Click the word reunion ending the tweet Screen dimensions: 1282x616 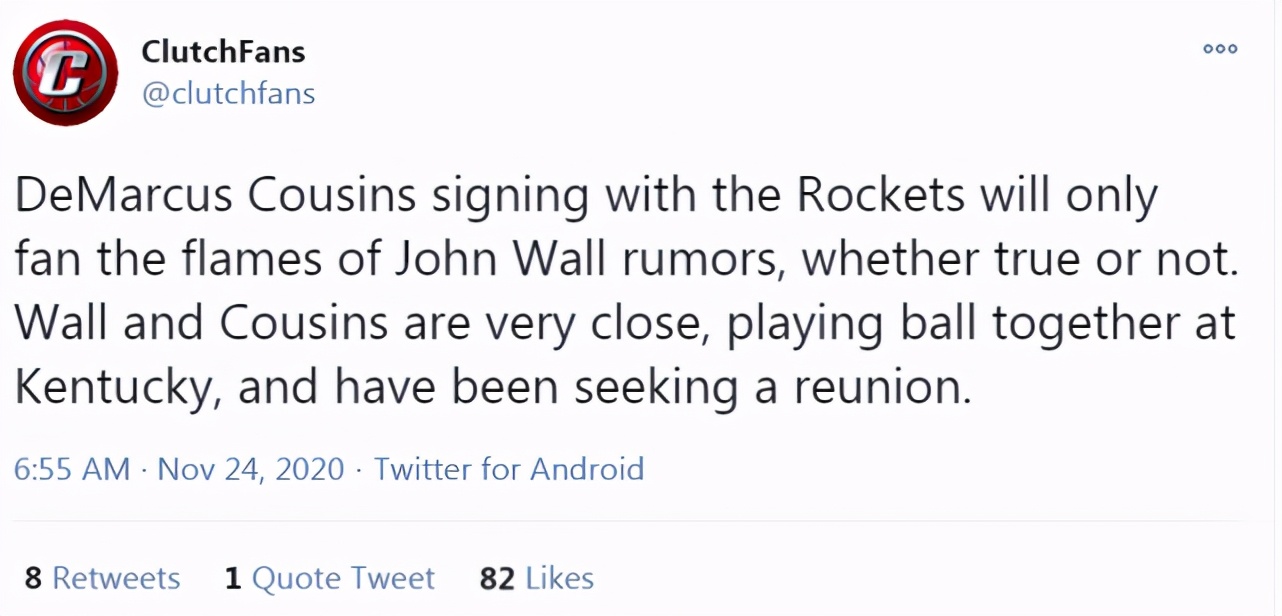pos(882,390)
